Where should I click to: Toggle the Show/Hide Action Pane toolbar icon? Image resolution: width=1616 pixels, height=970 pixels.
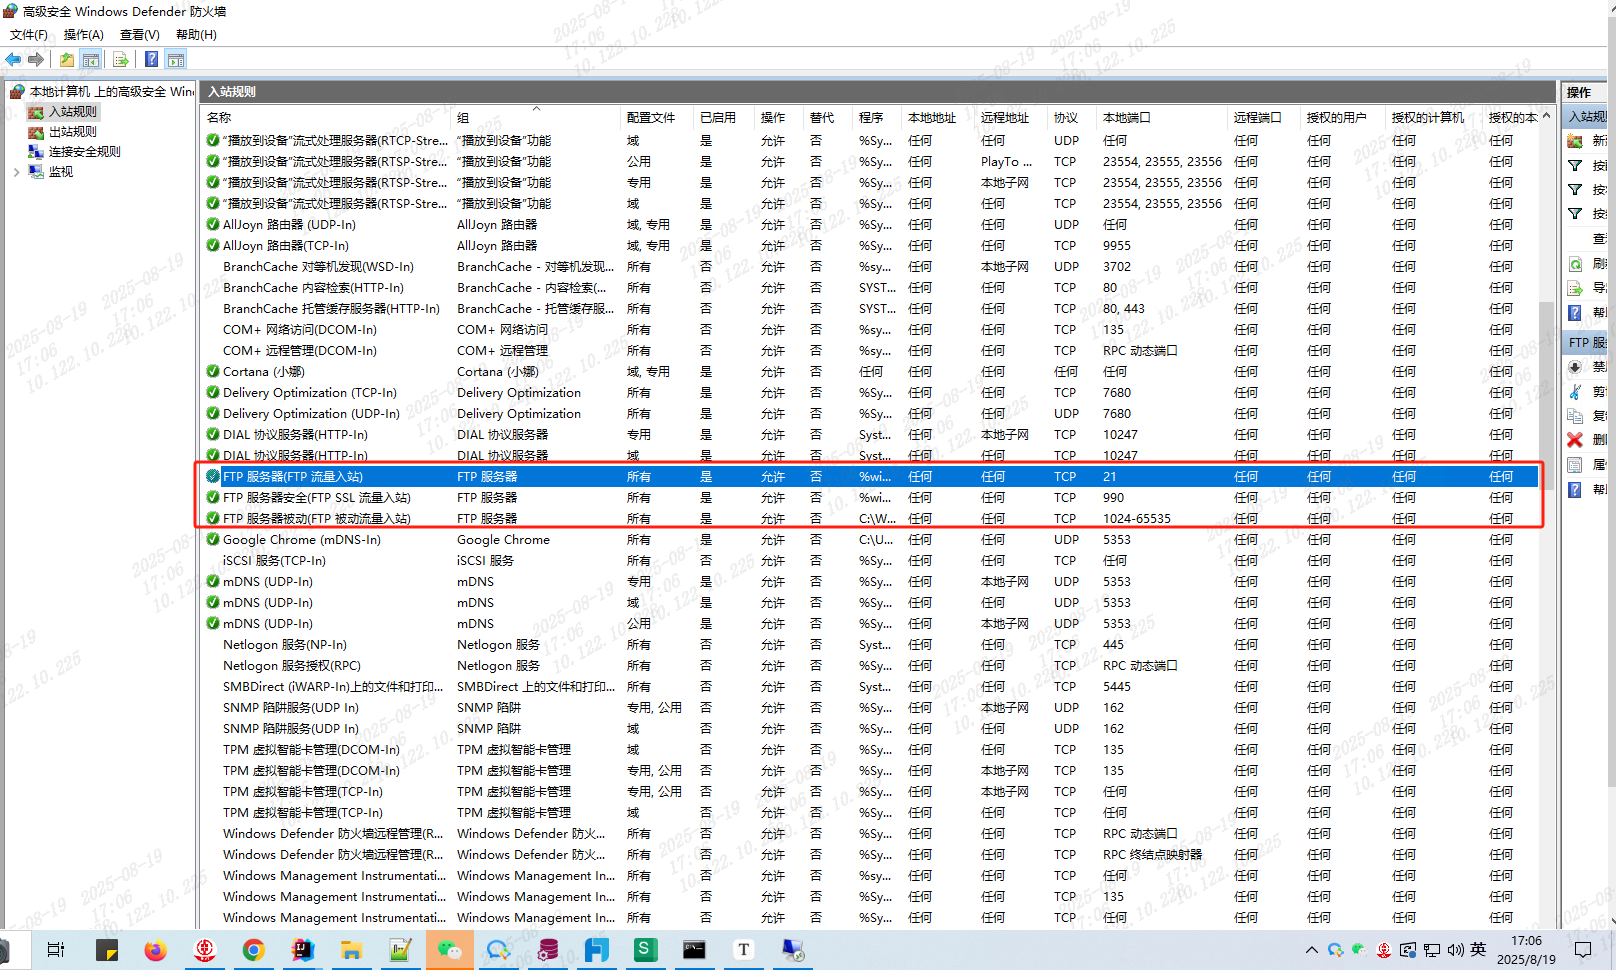pos(176,59)
